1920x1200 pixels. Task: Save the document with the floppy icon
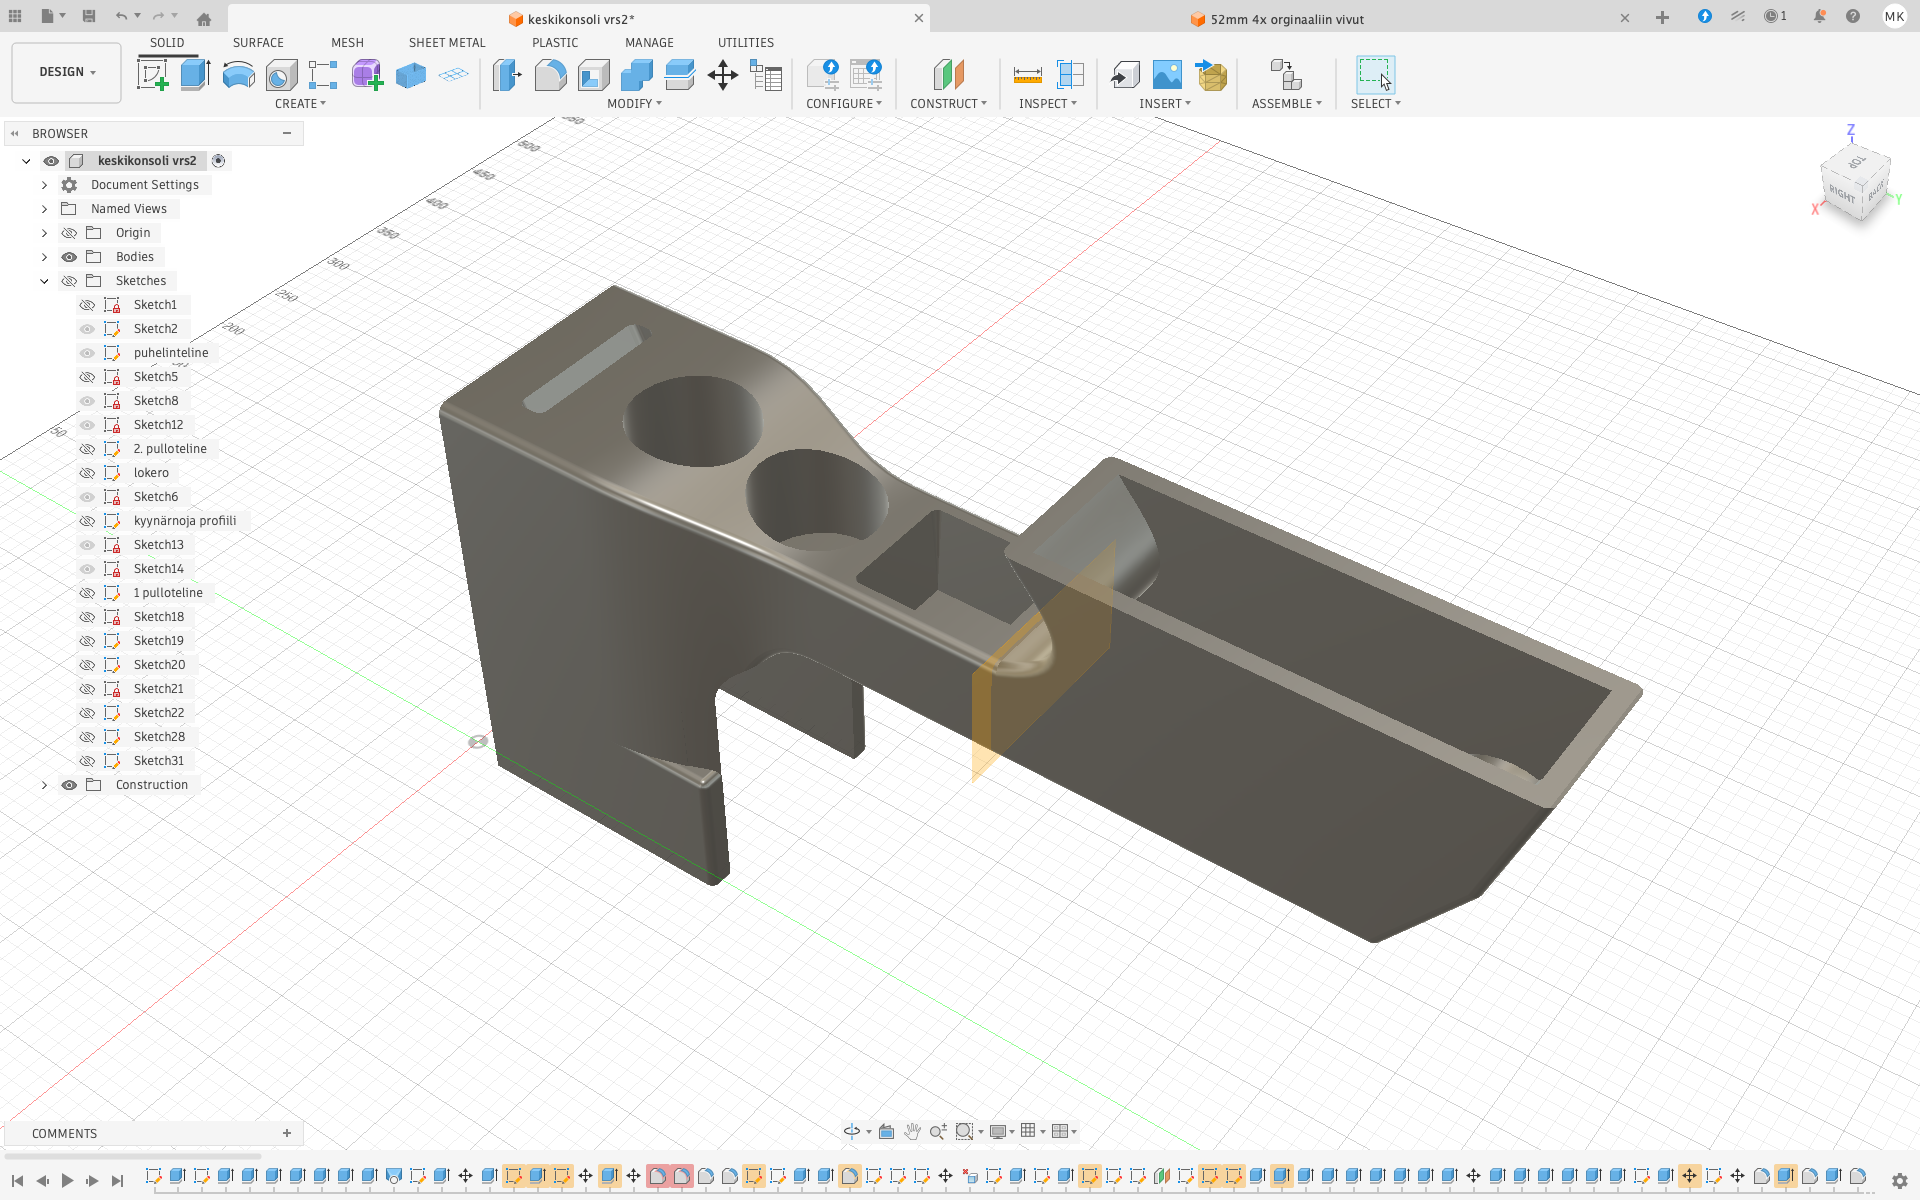coord(89,16)
